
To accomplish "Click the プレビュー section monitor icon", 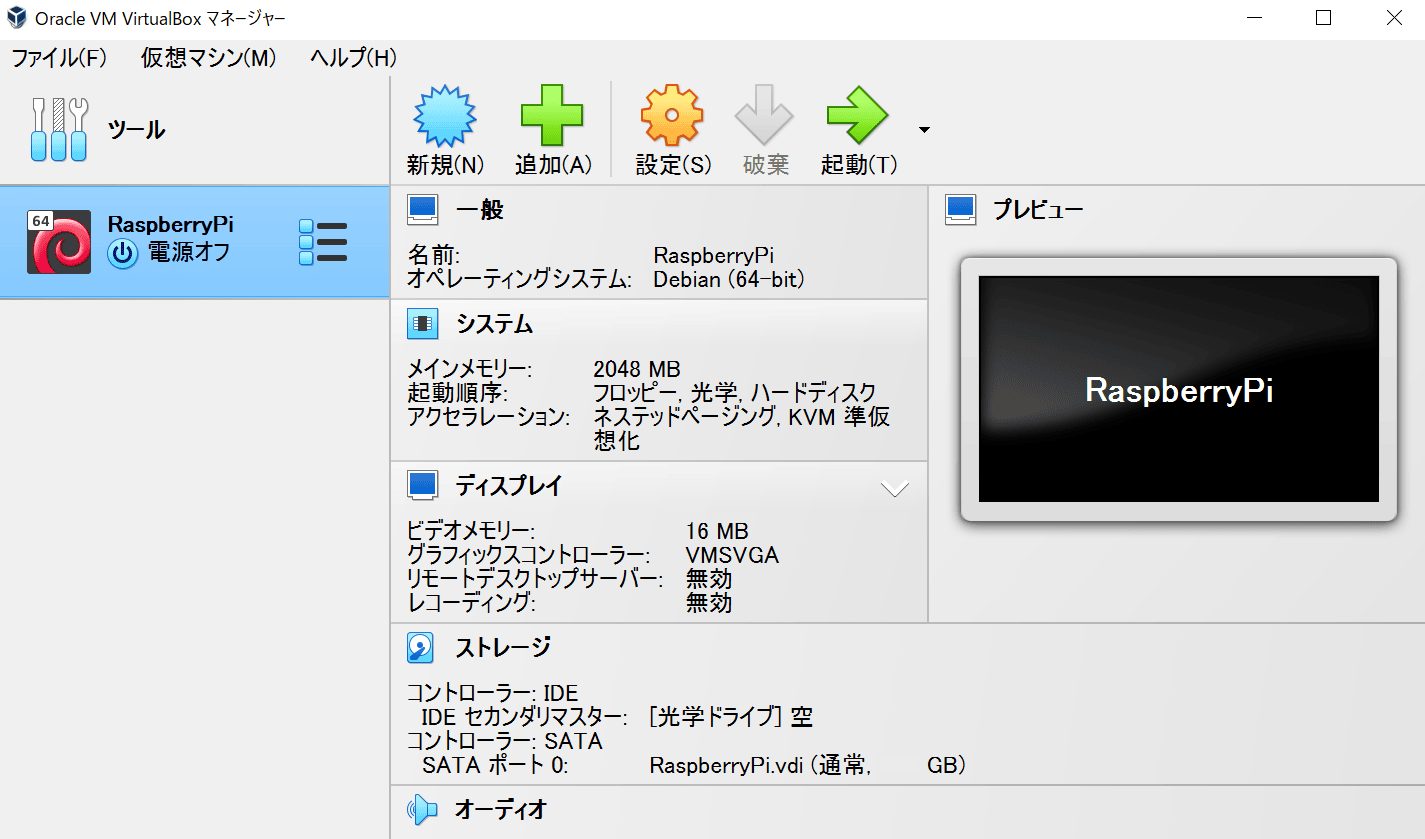I will 960,210.
